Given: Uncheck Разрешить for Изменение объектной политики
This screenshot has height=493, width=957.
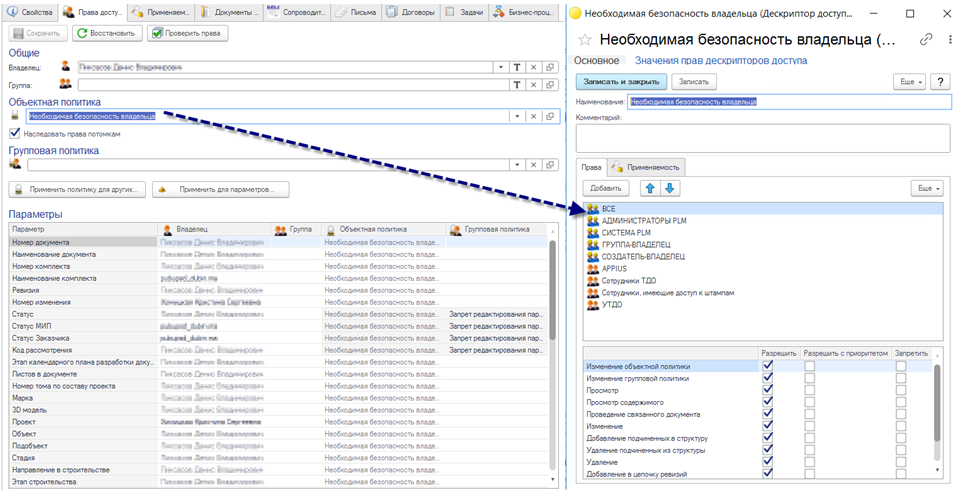Looking at the screenshot, I should [x=768, y=366].
